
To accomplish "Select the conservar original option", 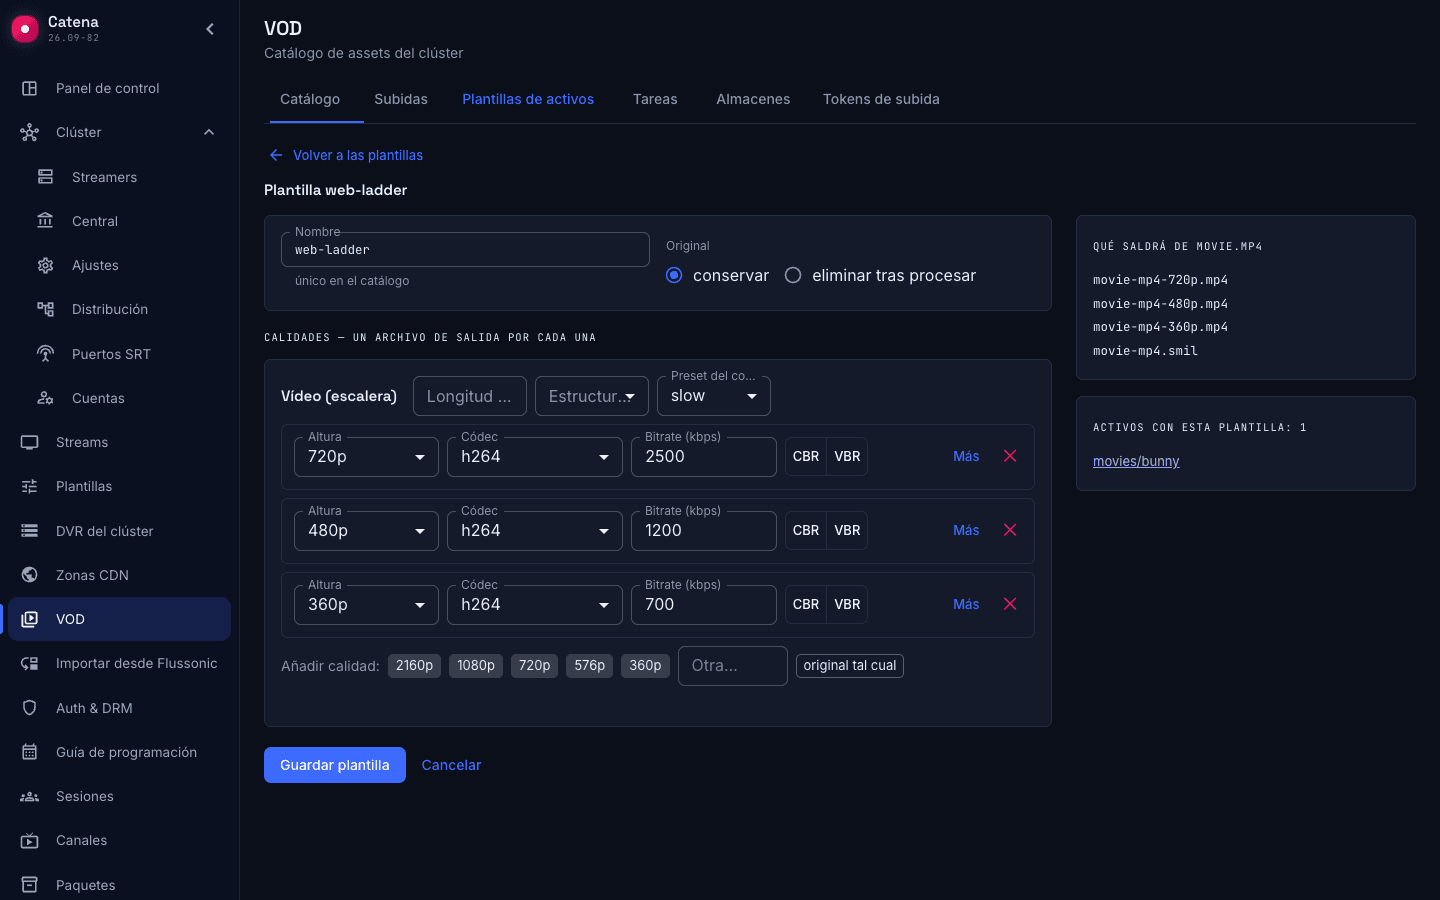I will tap(674, 275).
